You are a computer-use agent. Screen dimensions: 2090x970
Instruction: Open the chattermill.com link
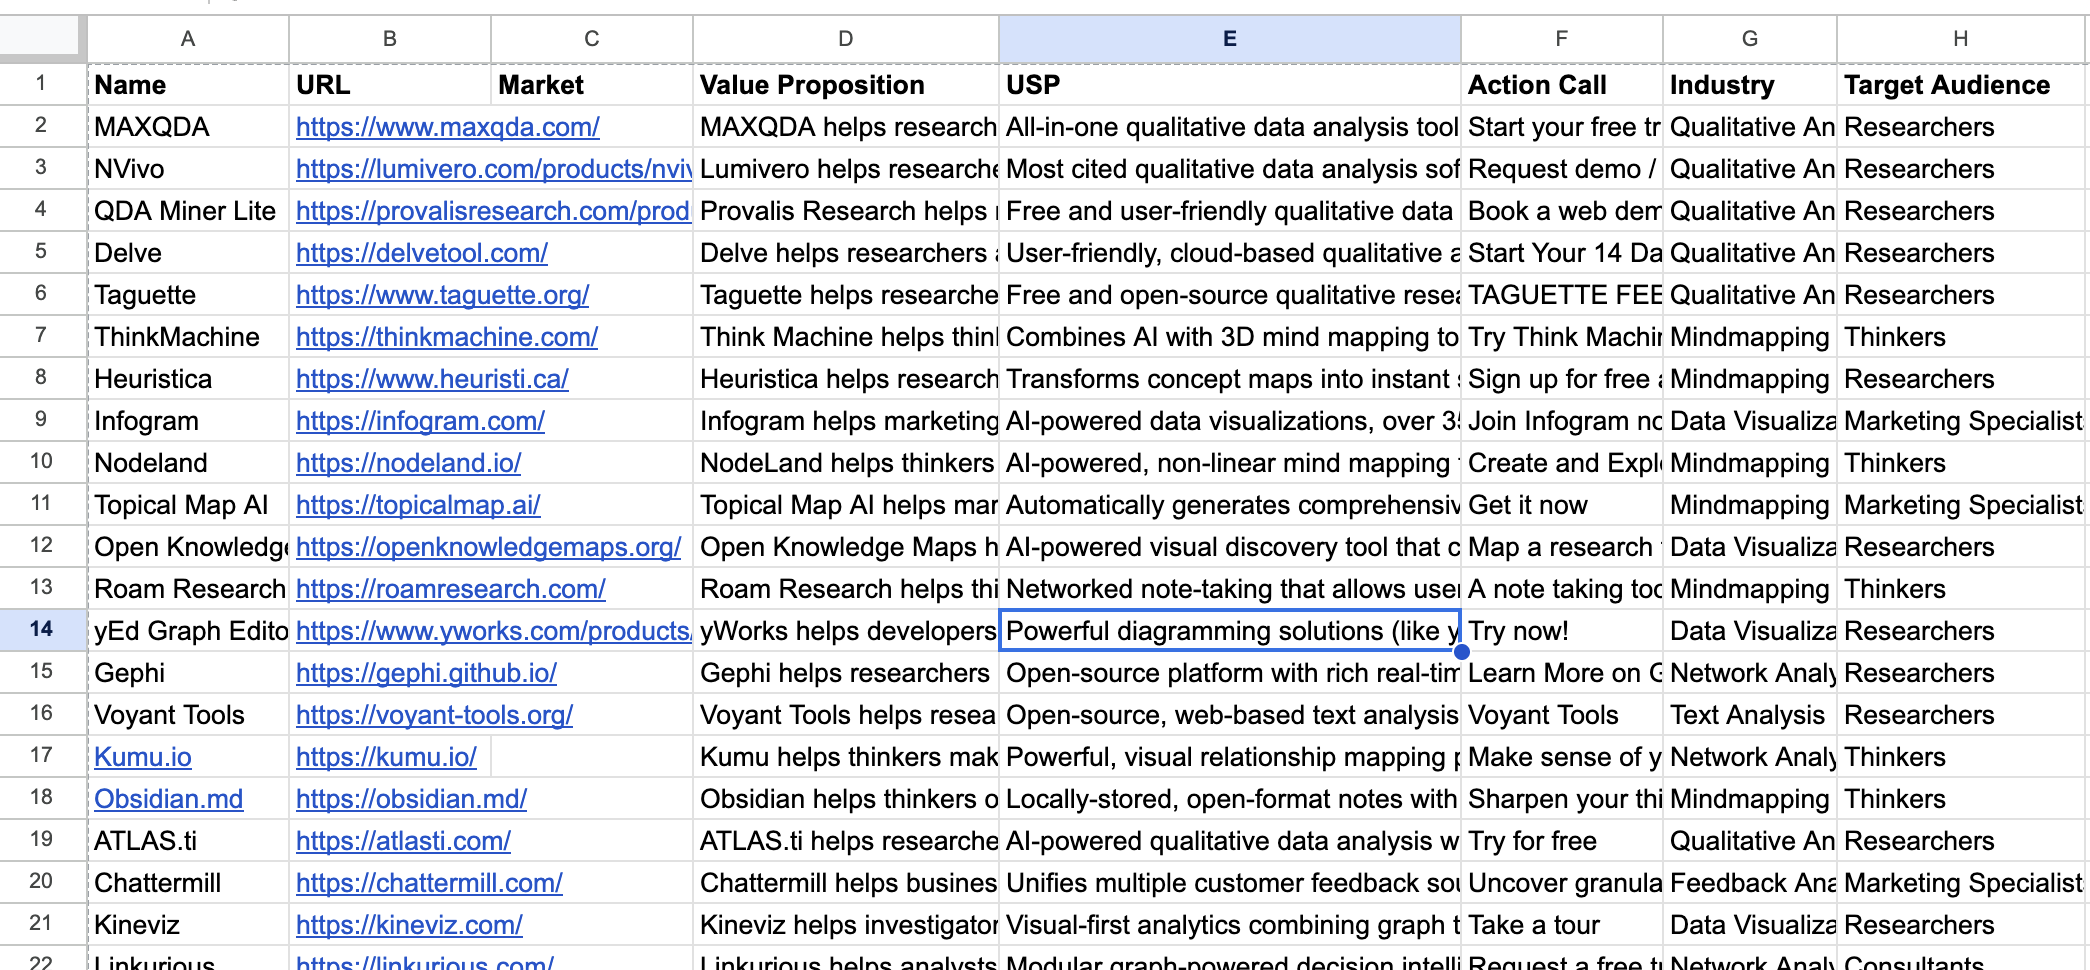[x=429, y=883]
